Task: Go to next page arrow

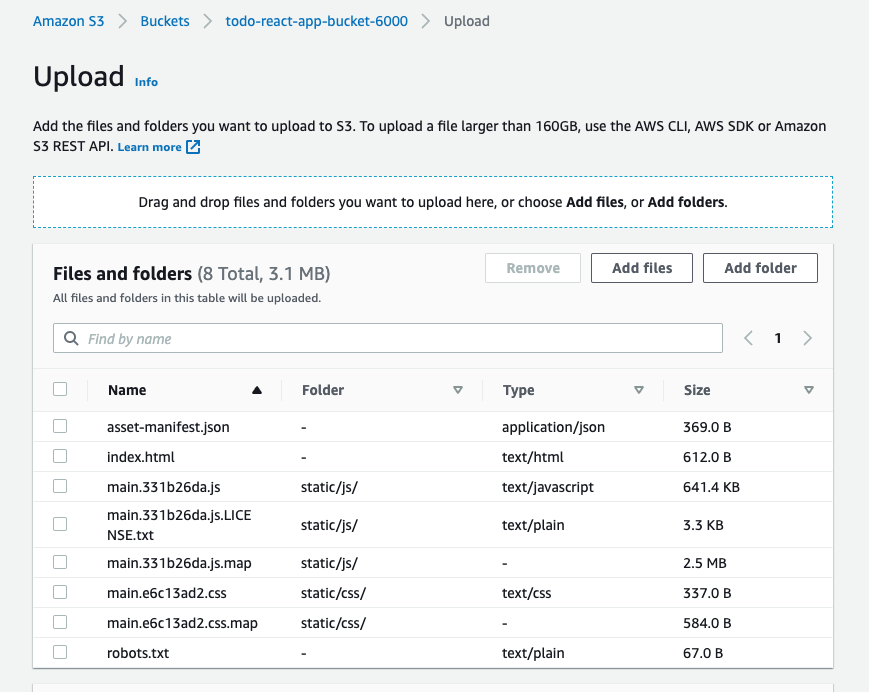Action: (807, 338)
